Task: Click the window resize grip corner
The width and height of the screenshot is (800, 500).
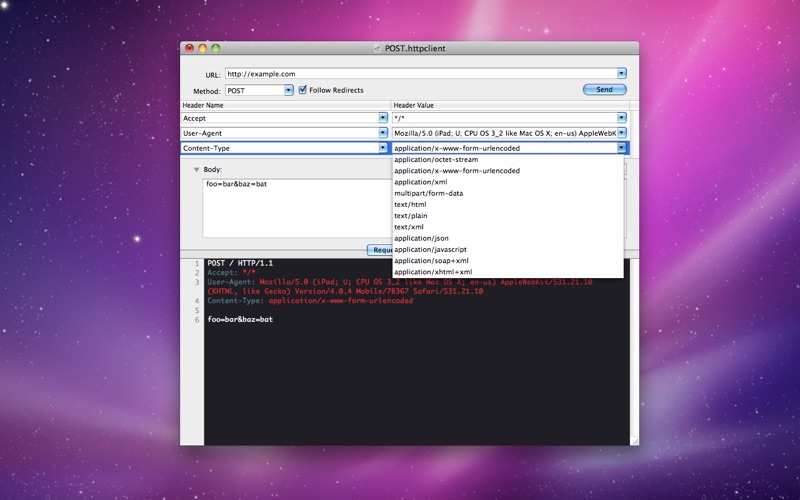Action: (x=634, y=441)
